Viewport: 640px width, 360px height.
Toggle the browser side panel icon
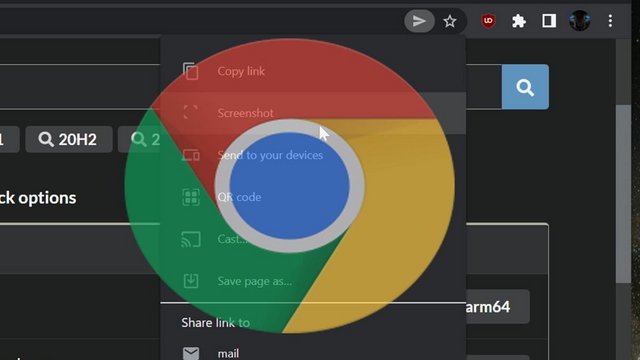pos(549,21)
